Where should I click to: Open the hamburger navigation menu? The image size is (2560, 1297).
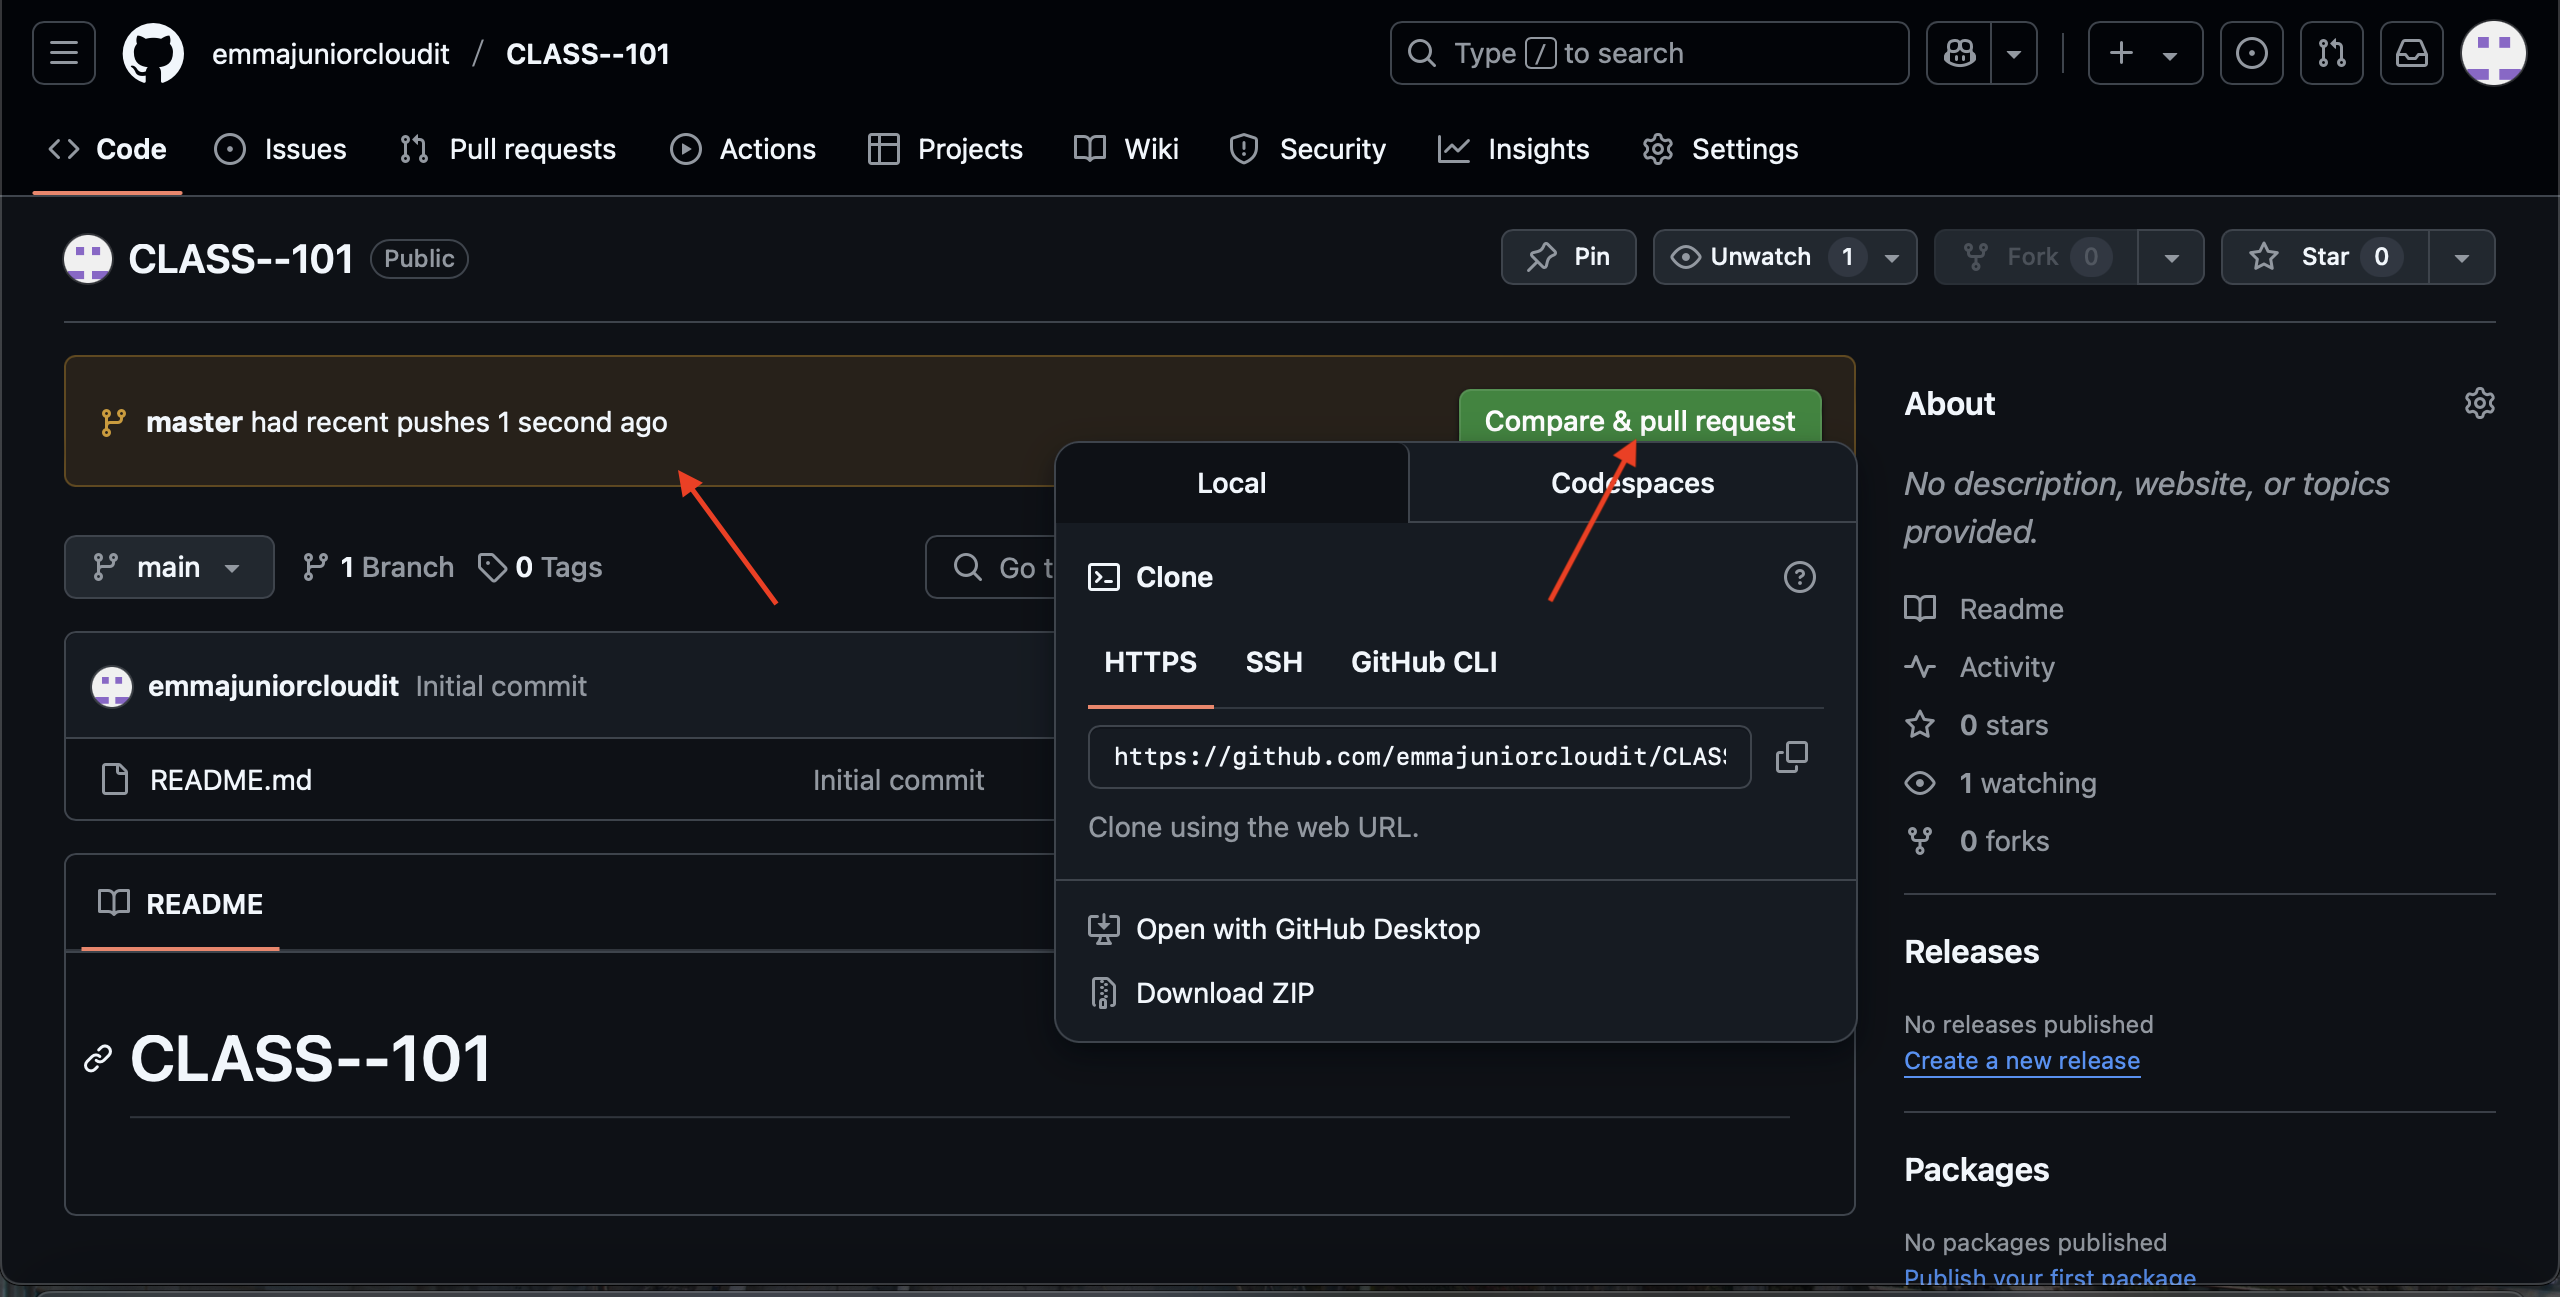pyautogui.click(x=64, y=53)
